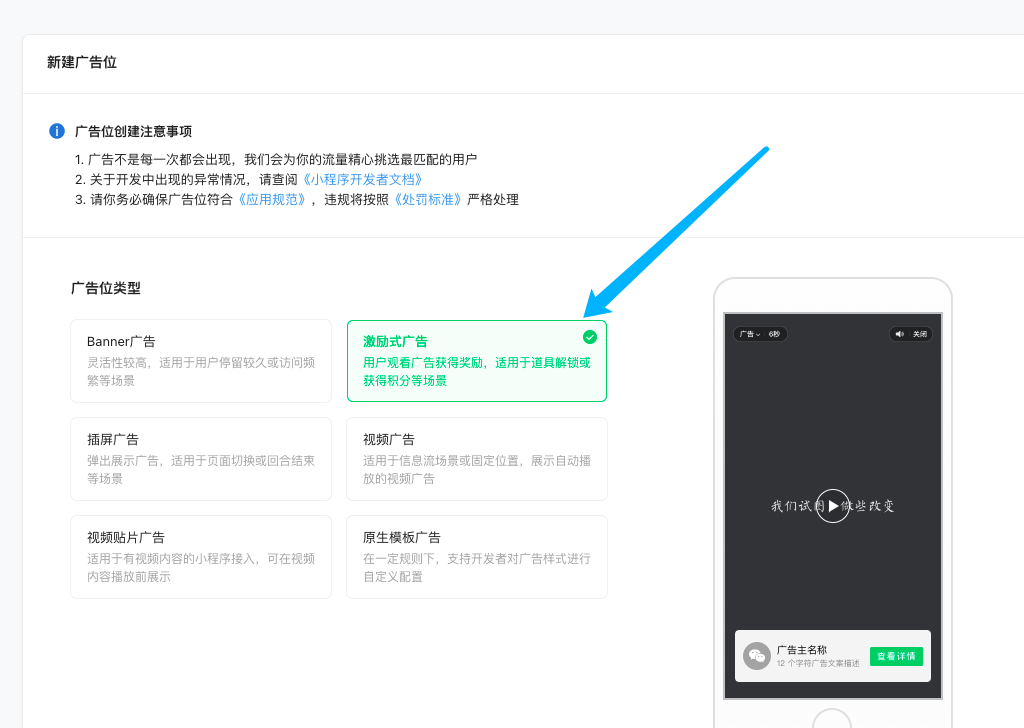Select the 激励式广告 card
Image resolution: width=1024 pixels, height=728 pixels.
coord(476,361)
